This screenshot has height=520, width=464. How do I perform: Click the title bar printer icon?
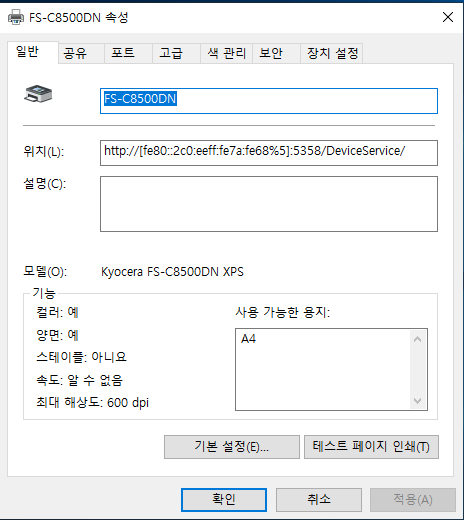coord(16,17)
